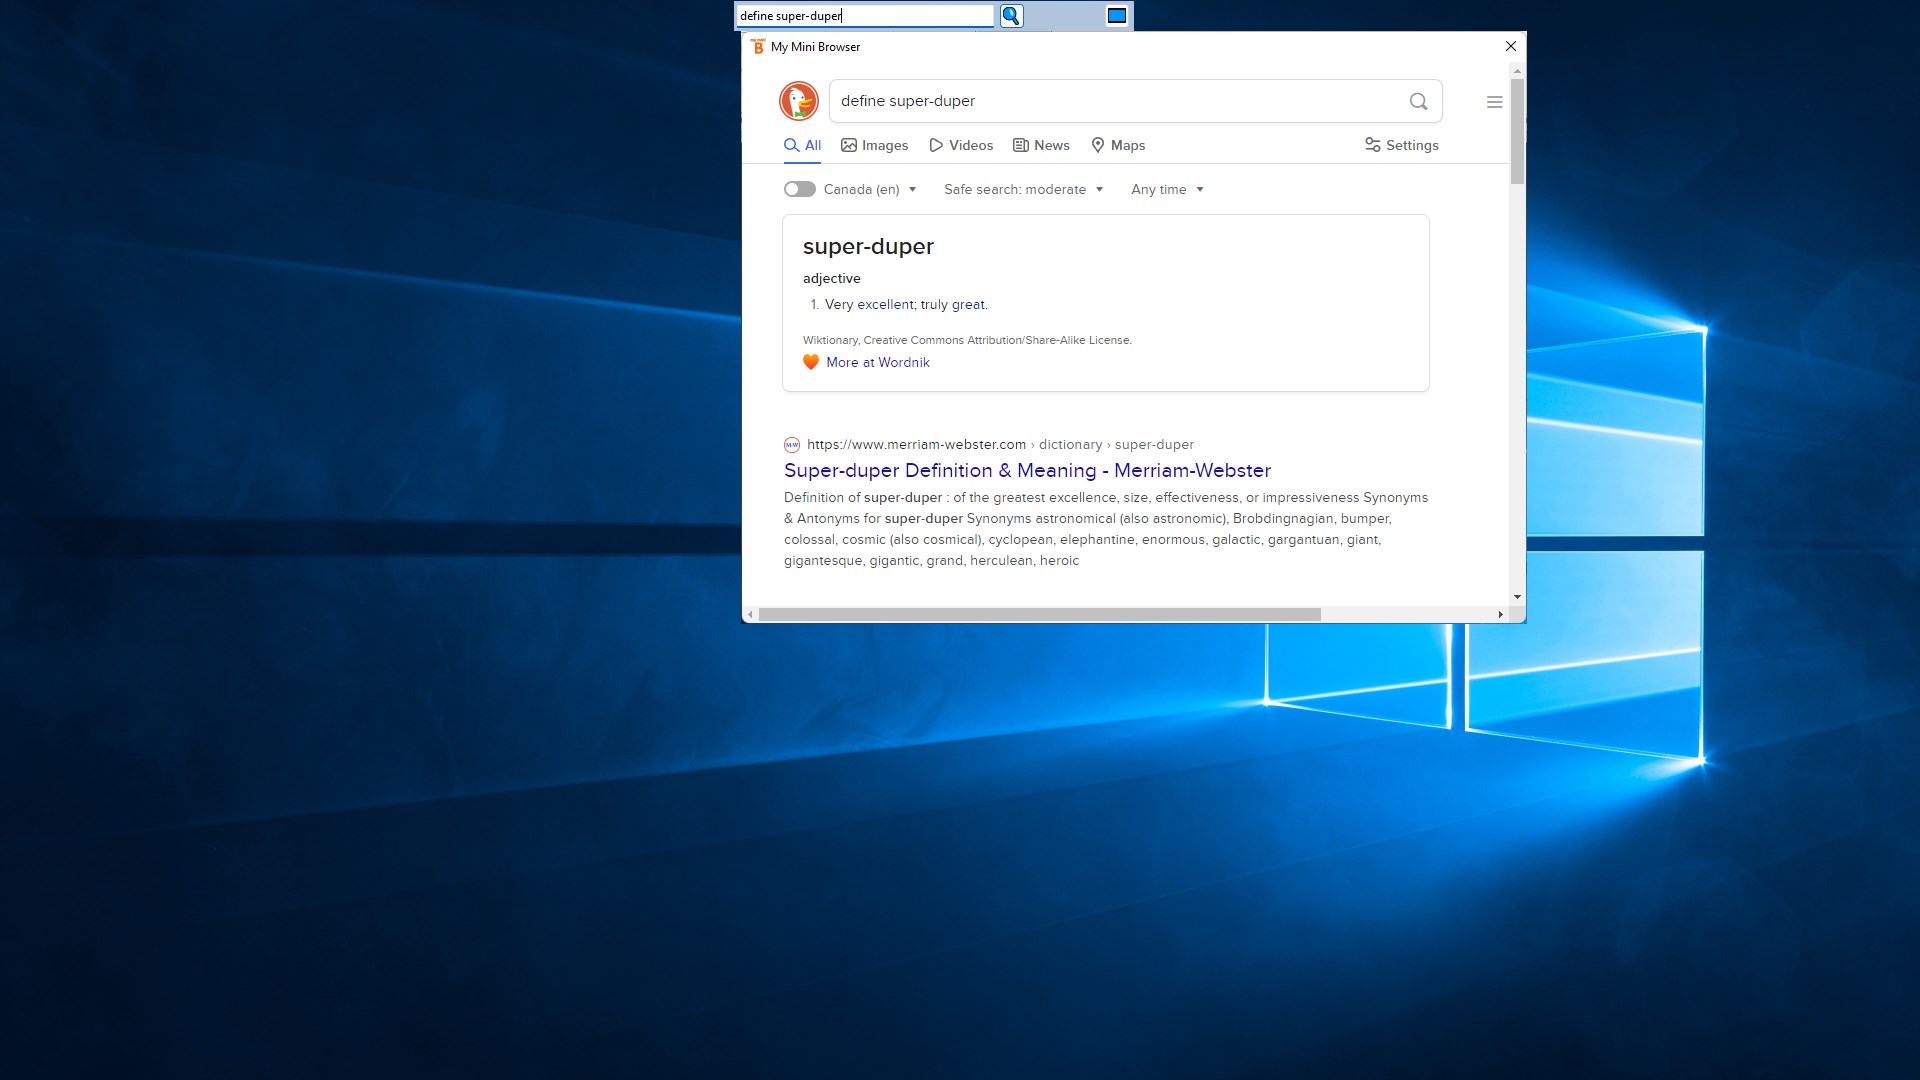Open the News search tab
The height and width of the screenshot is (1080, 1920).
pyautogui.click(x=1041, y=145)
